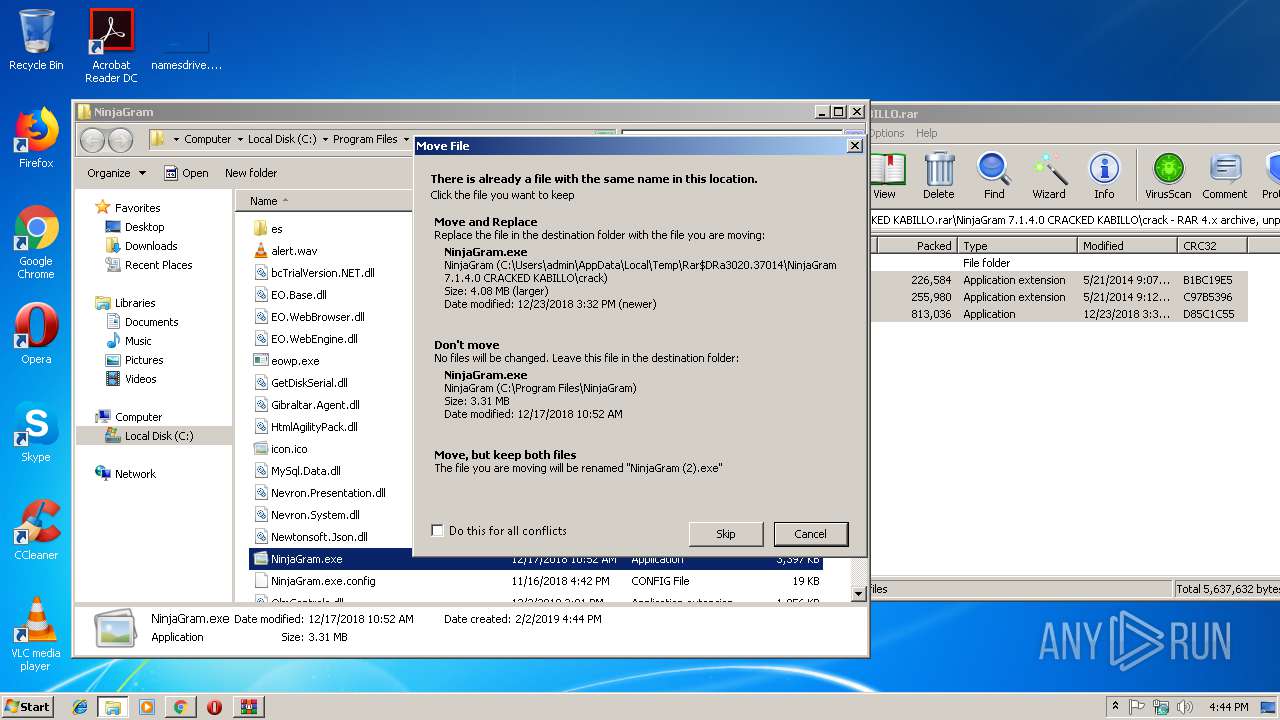Viewport: 1280px width, 720px height.
Task: Open the WinRAR Wizard tool
Action: 1048,176
